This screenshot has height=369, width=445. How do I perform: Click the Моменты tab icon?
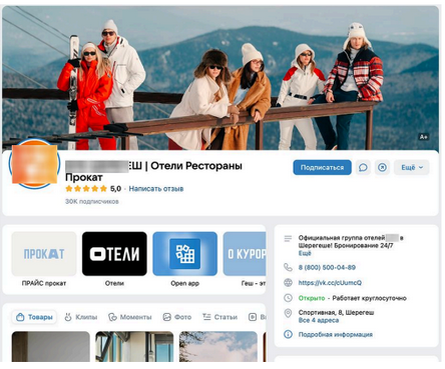click(x=112, y=317)
